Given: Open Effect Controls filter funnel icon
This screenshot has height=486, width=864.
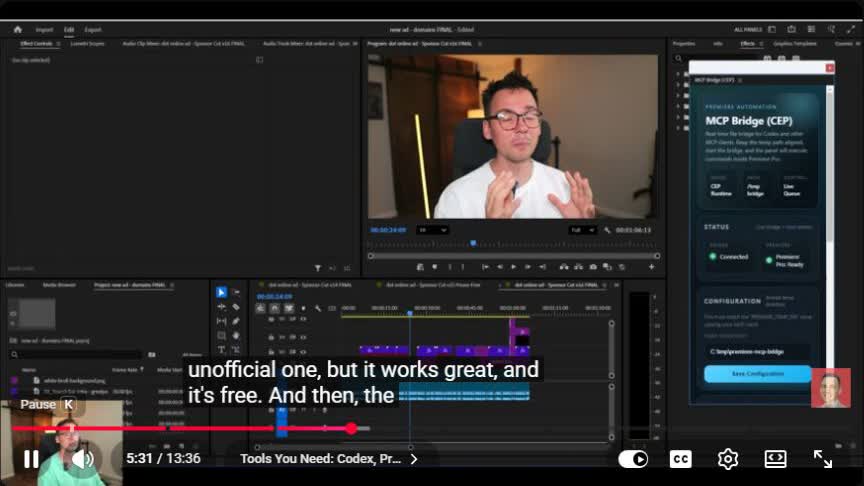Looking at the screenshot, I should click(317, 268).
